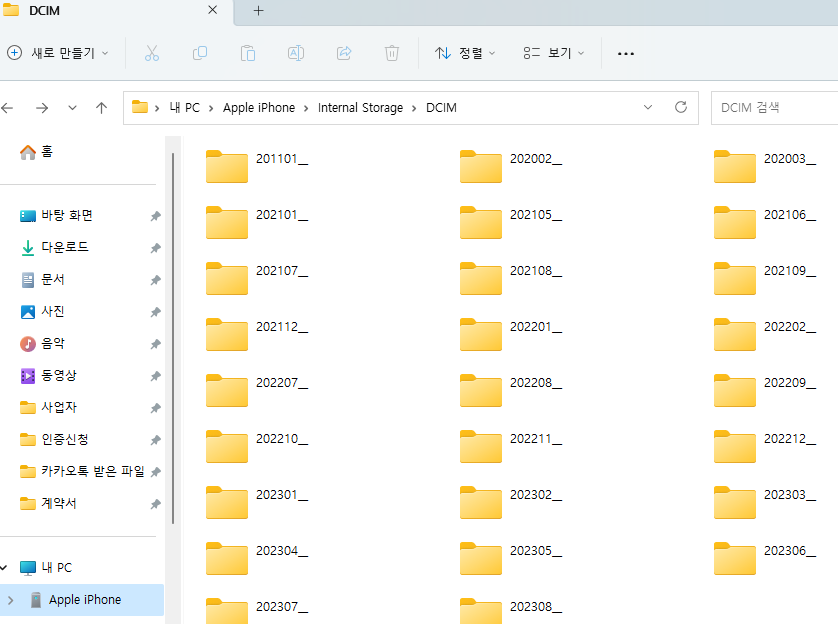Click the Delete trash can icon
Image resolution: width=838 pixels, height=624 pixels.
coord(392,53)
